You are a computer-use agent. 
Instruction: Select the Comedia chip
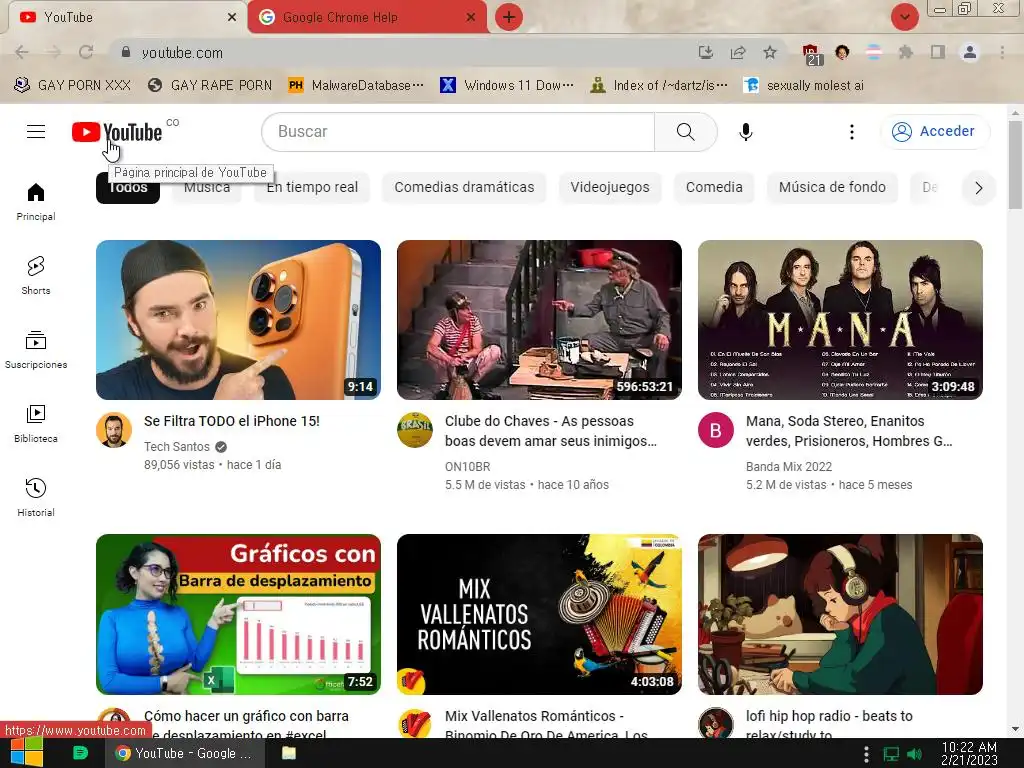point(714,187)
